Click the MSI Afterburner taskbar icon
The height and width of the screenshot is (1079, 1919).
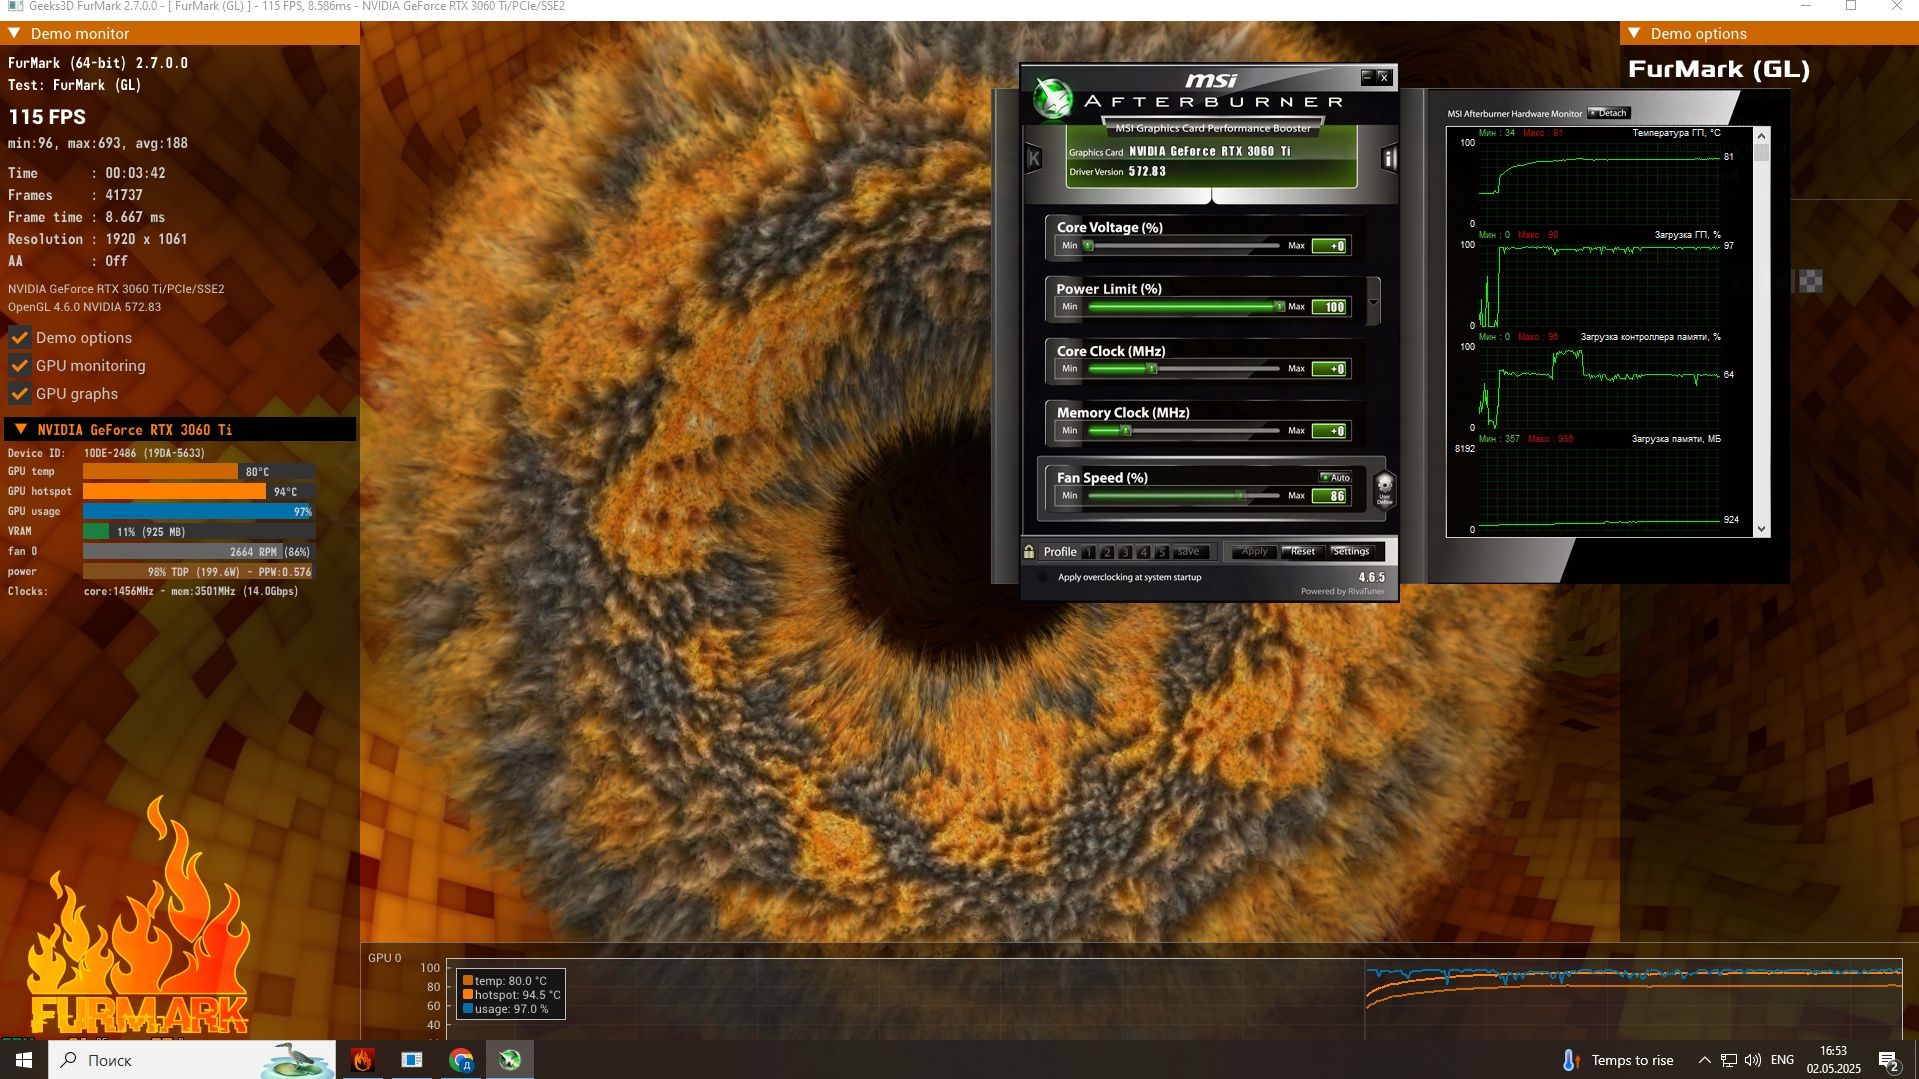510,1060
